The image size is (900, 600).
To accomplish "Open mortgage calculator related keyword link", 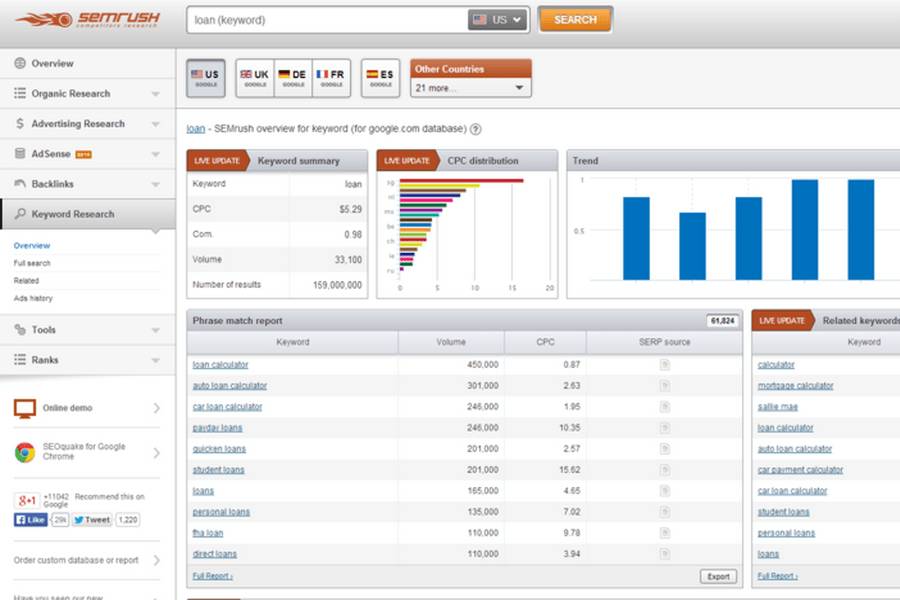I will [795, 386].
